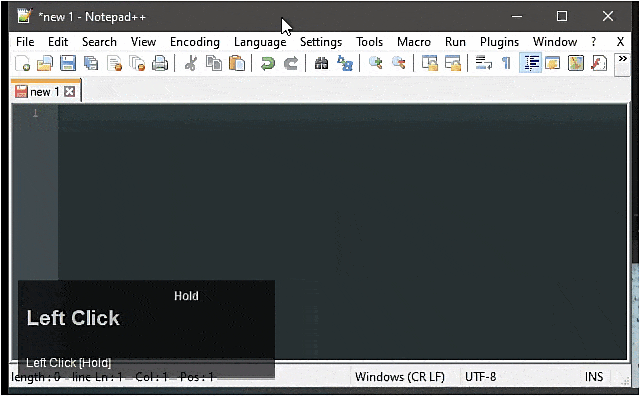Open the Plugins menu
The width and height of the screenshot is (640, 396).
499,42
